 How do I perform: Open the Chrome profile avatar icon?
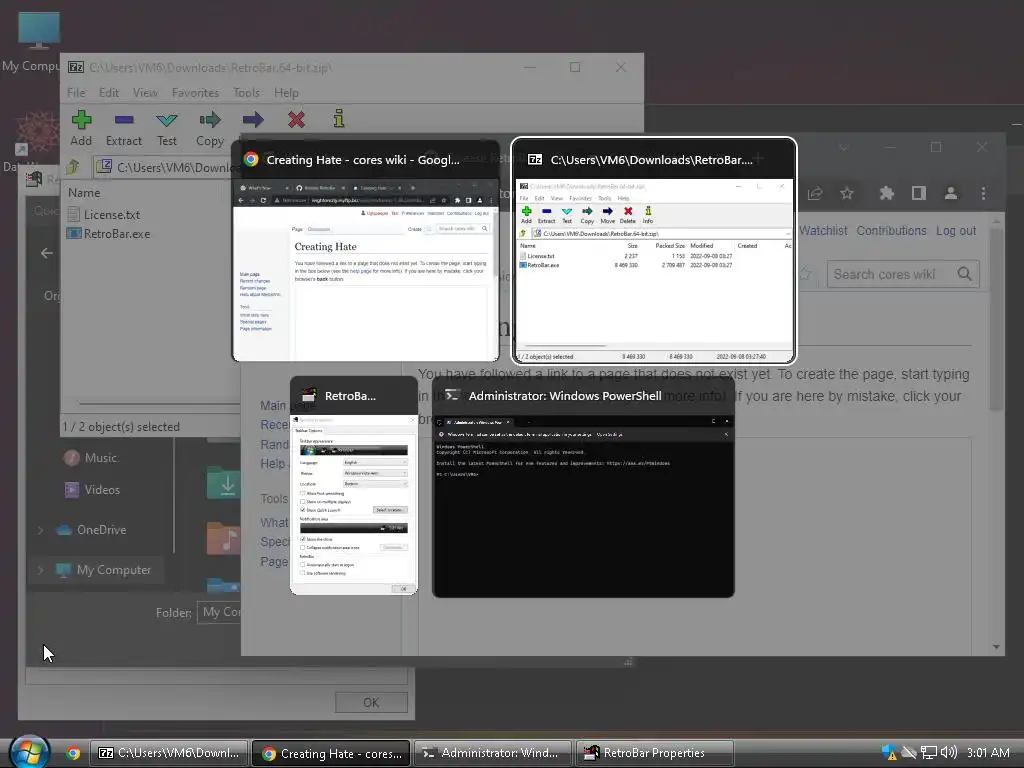coord(951,193)
